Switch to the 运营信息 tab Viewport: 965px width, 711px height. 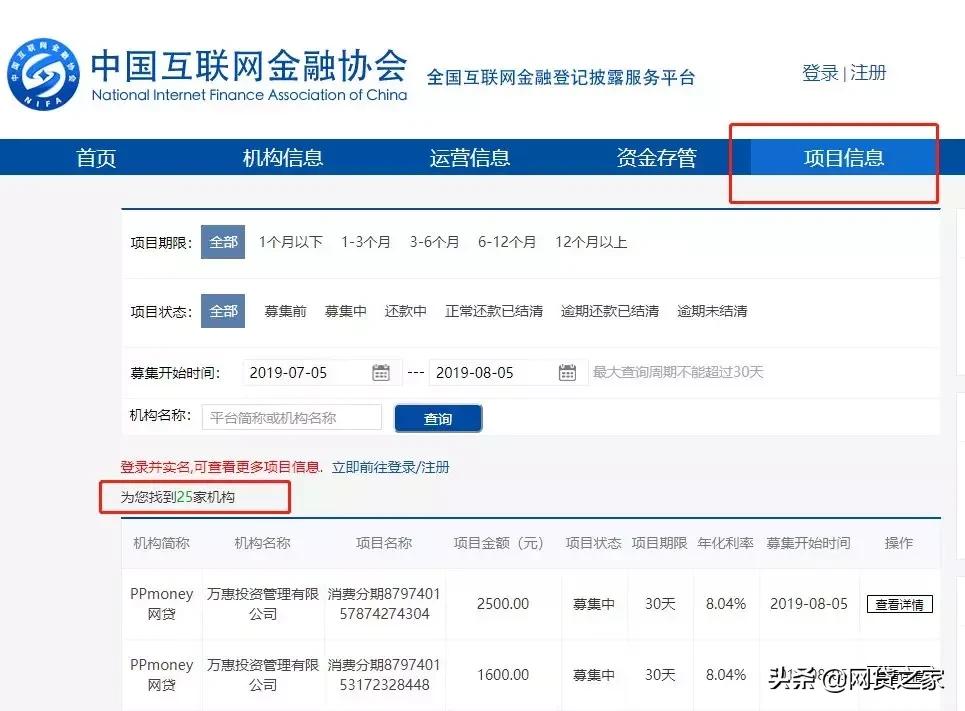[x=470, y=157]
